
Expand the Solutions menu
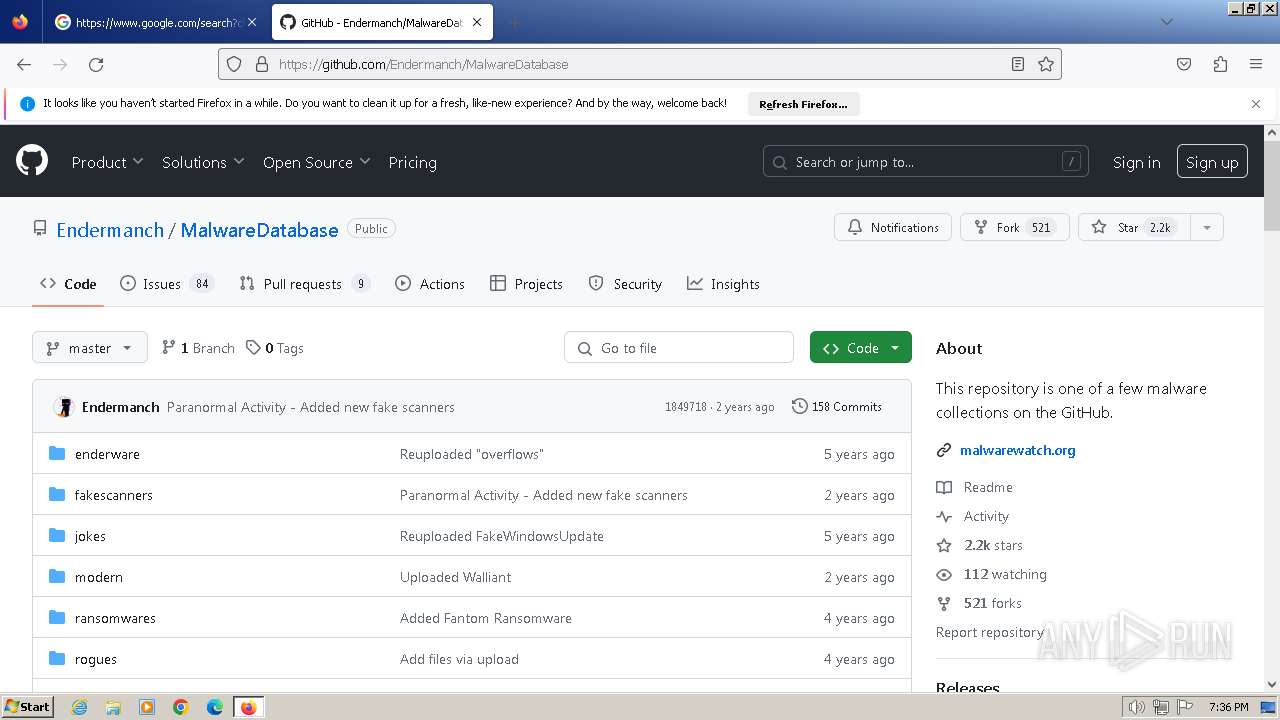tap(203, 162)
